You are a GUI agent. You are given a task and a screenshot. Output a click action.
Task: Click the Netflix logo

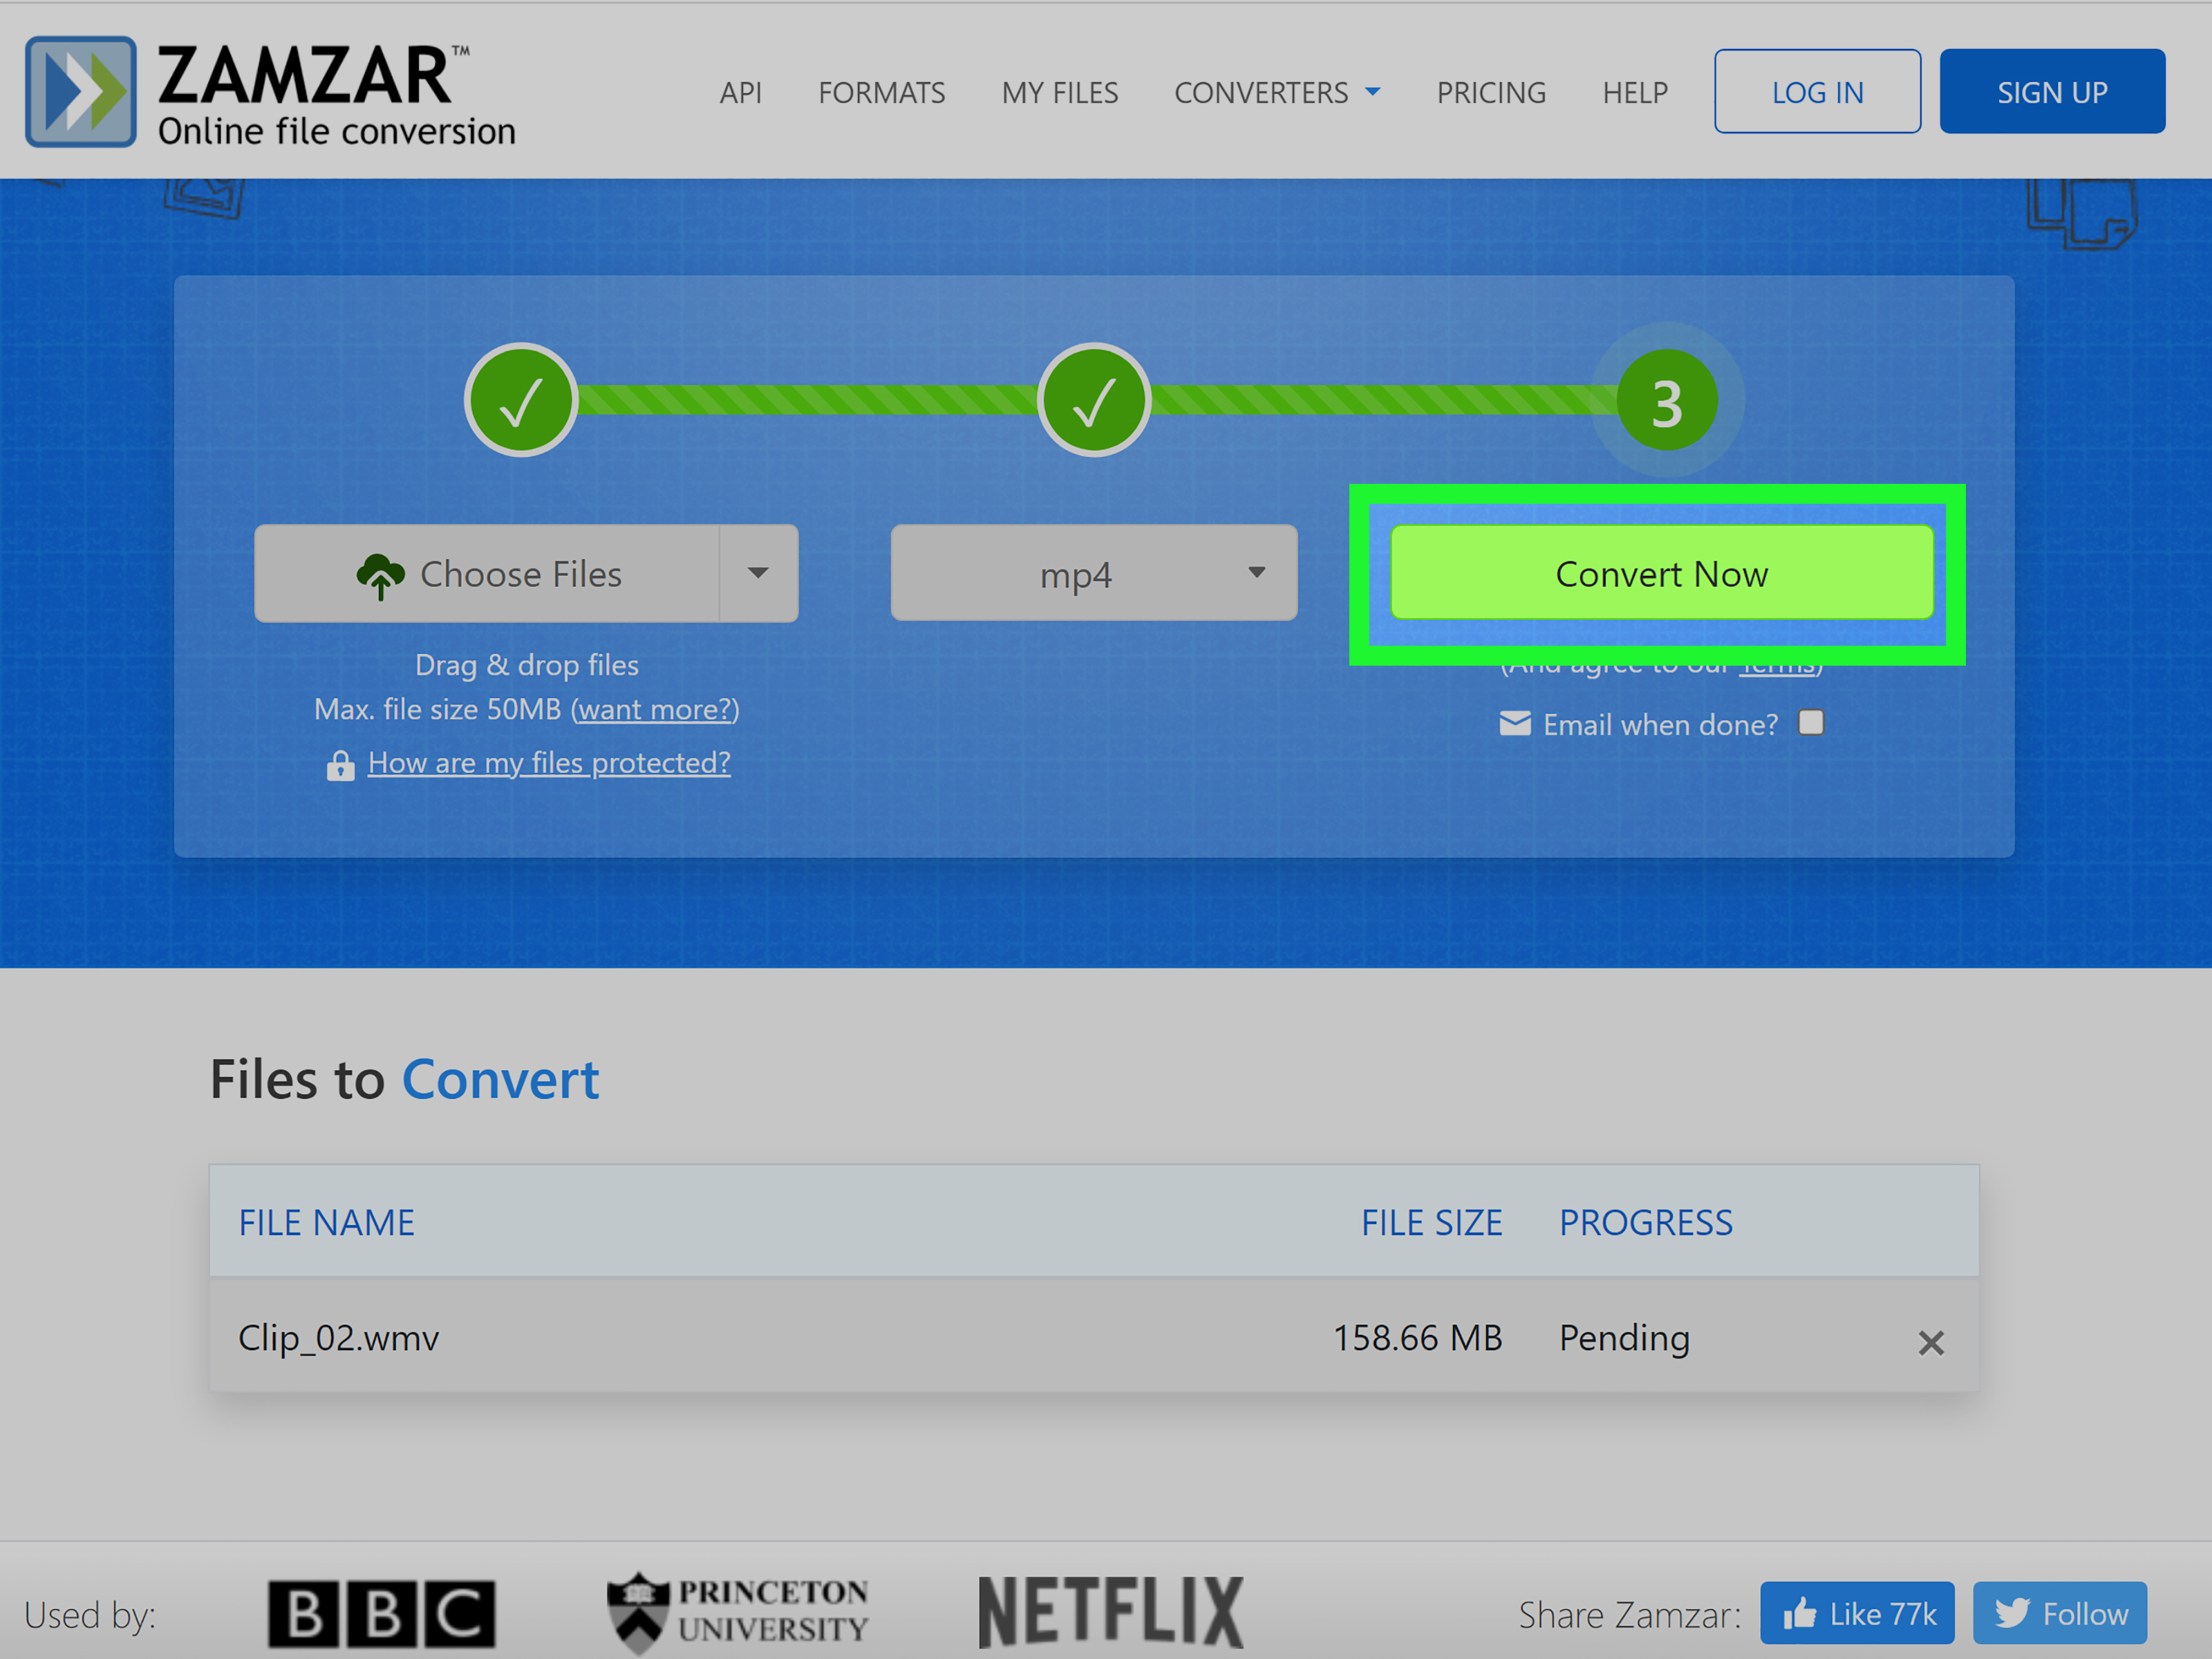1111,1611
